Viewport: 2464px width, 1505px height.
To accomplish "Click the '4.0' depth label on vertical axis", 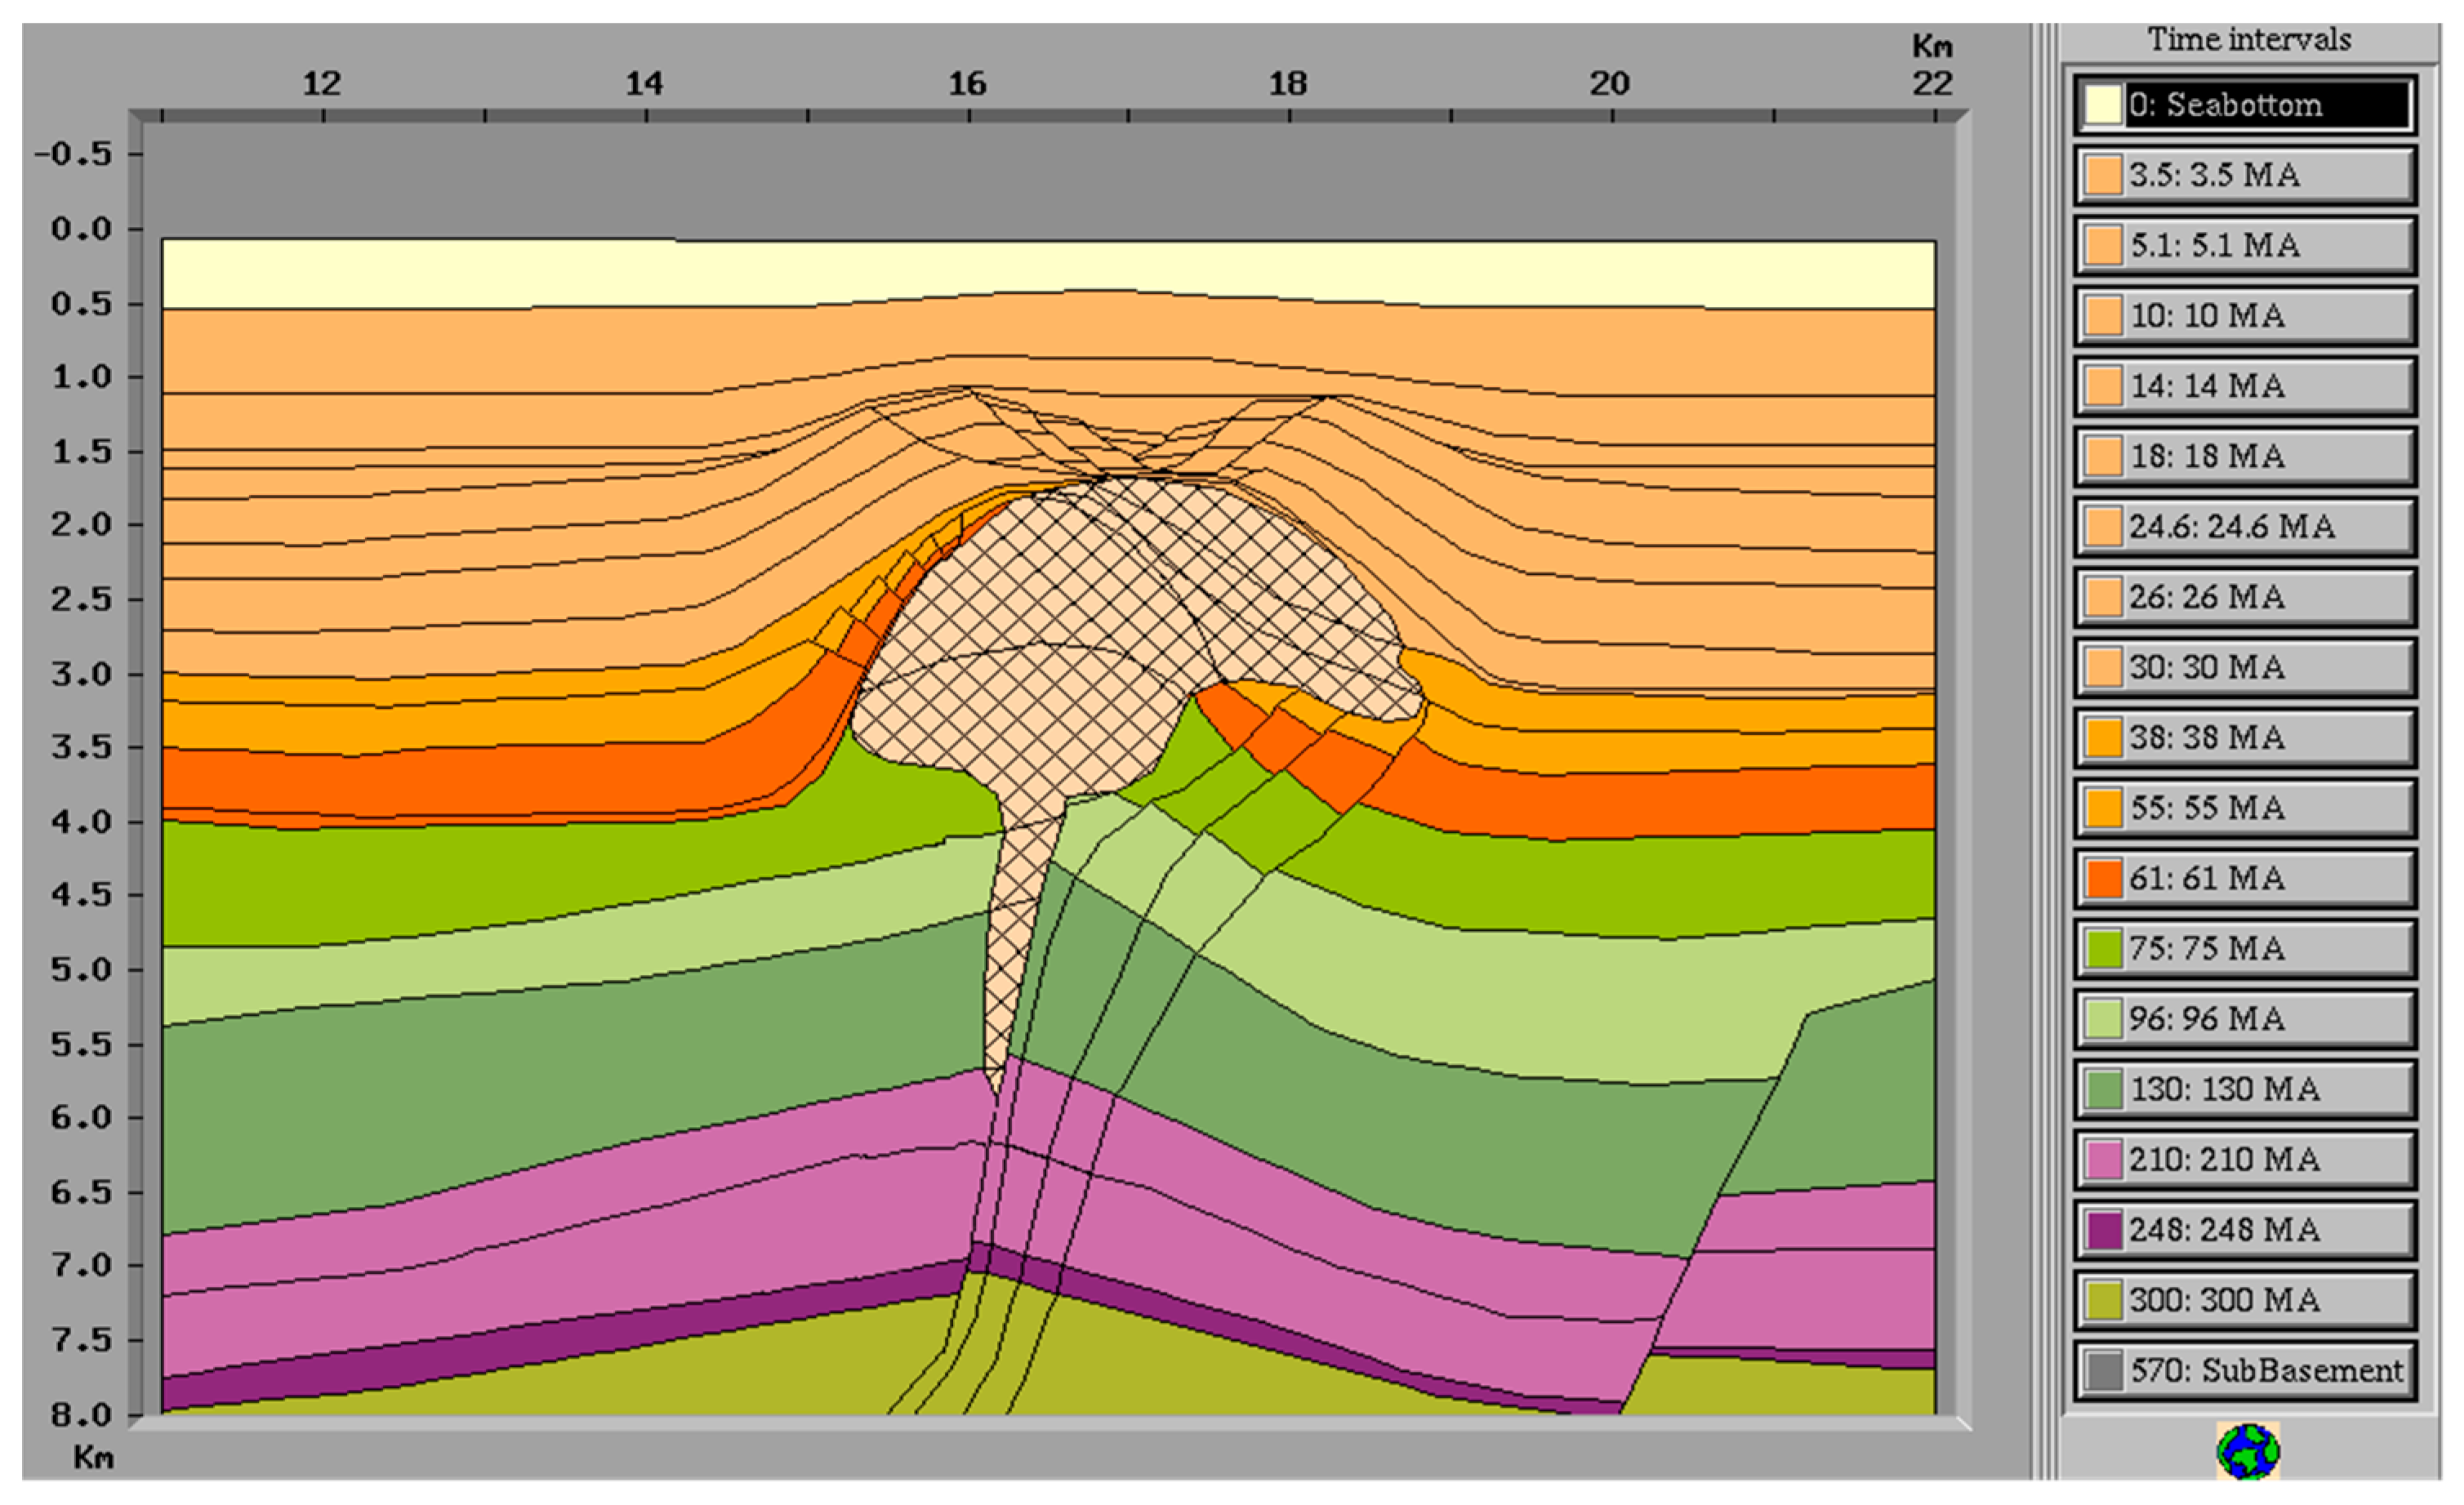I will coord(81,823).
